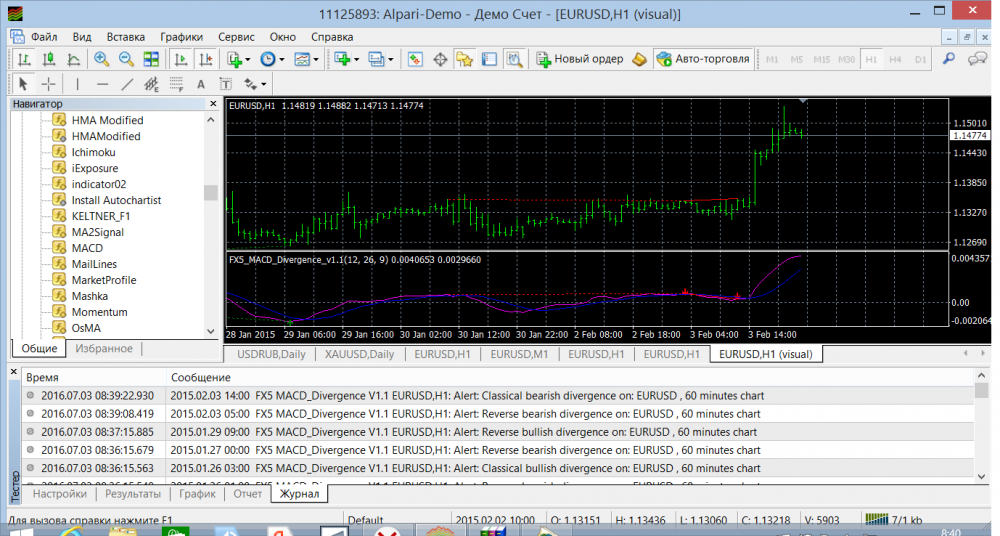Screen dimensions: 1000x536
Task: Open the chart periodicity clock dropdown
Action: (x=271, y=59)
